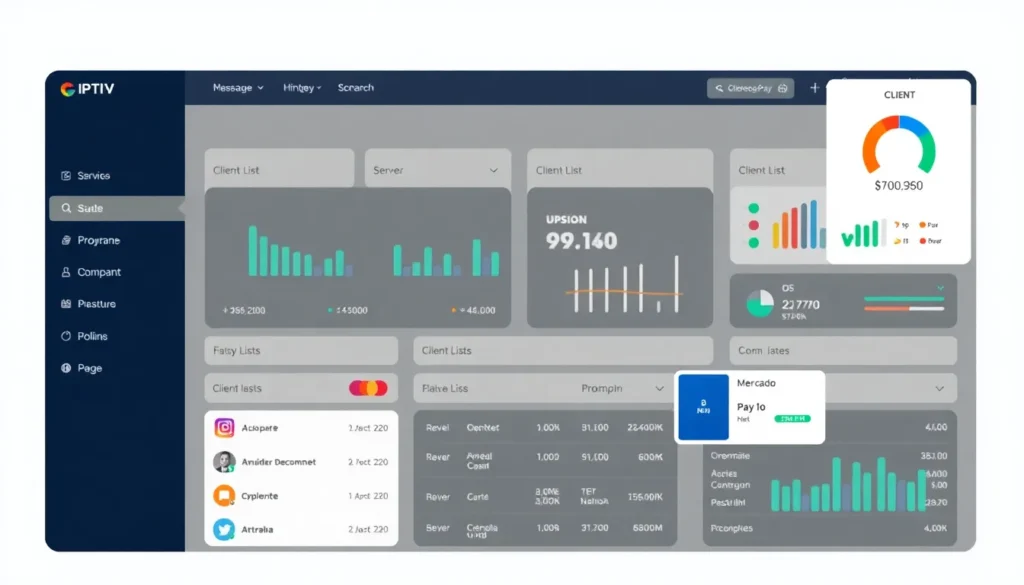Screen dimensions: 1024x585
Task: Open the Hintey menu in top navigation
Action: (302, 88)
